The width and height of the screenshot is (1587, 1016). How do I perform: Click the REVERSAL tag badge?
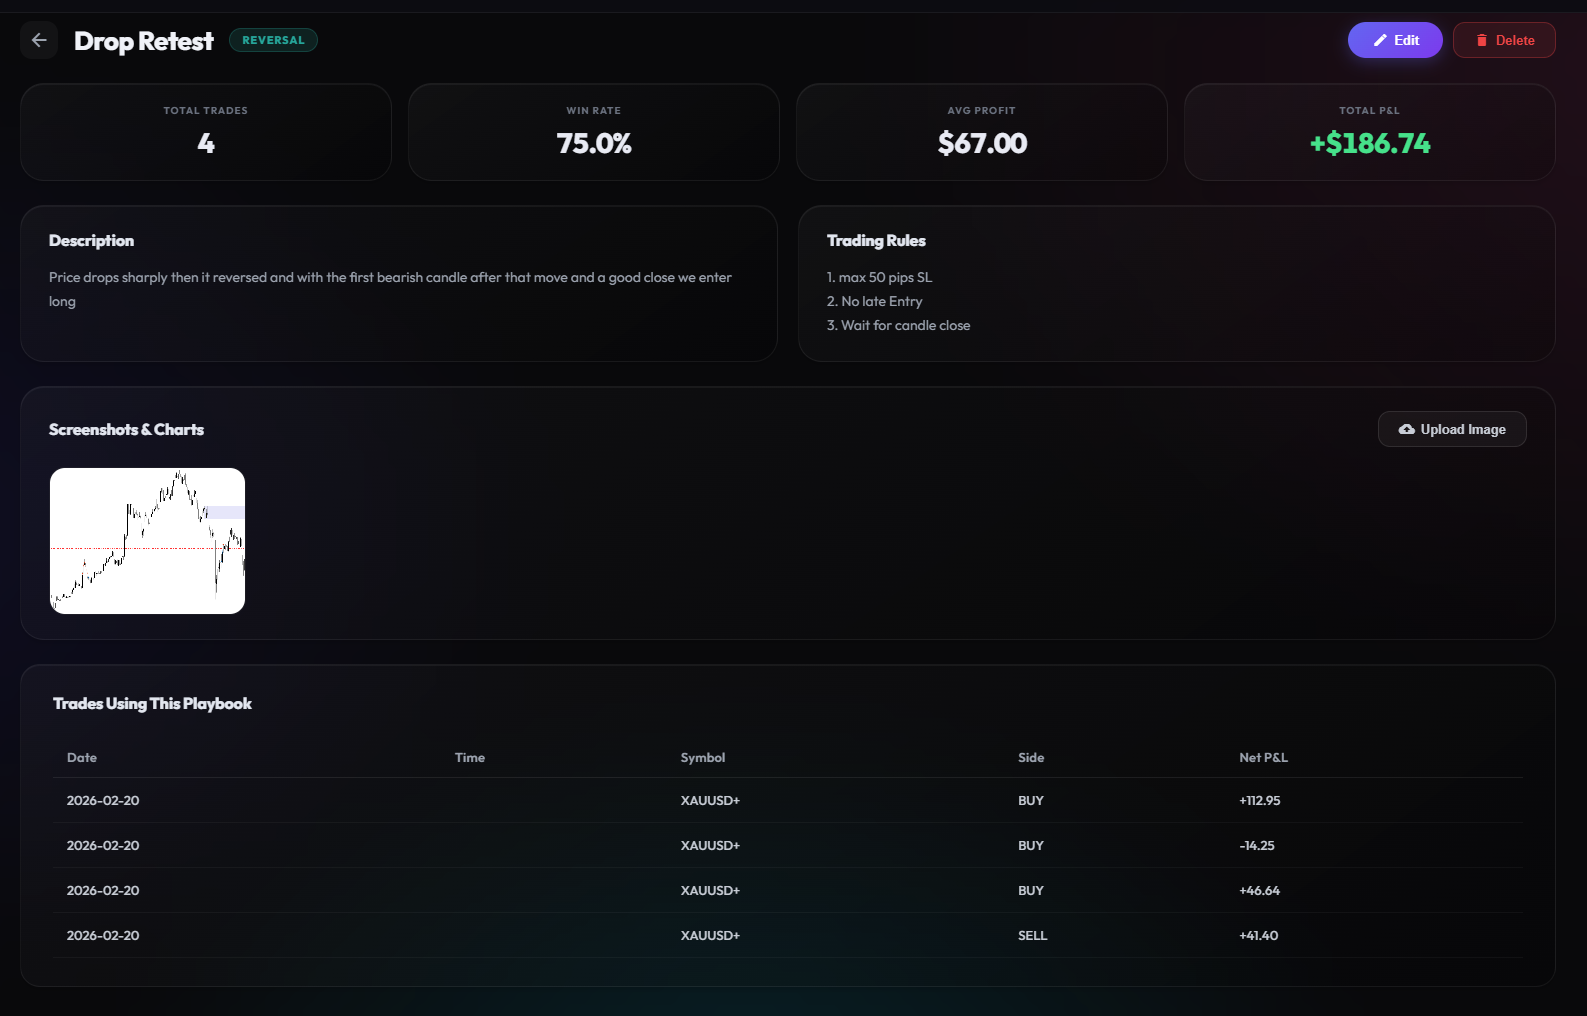coord(273,40)
